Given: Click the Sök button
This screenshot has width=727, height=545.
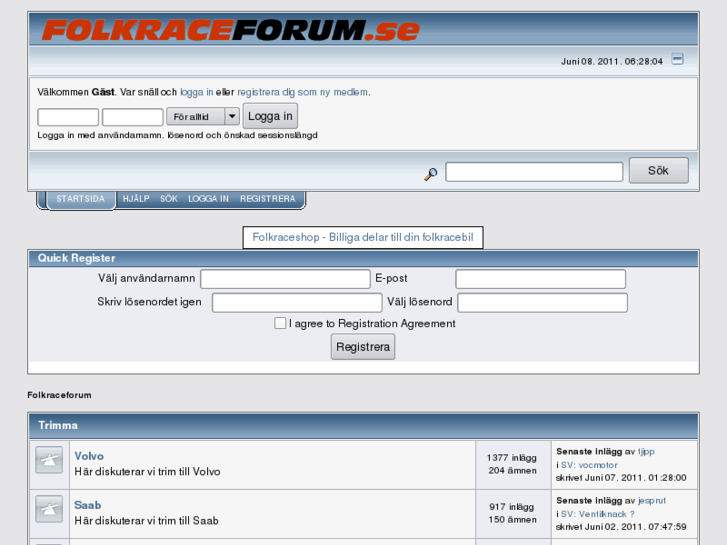Looking at the screenshot, I should click(x=658, y=171).
